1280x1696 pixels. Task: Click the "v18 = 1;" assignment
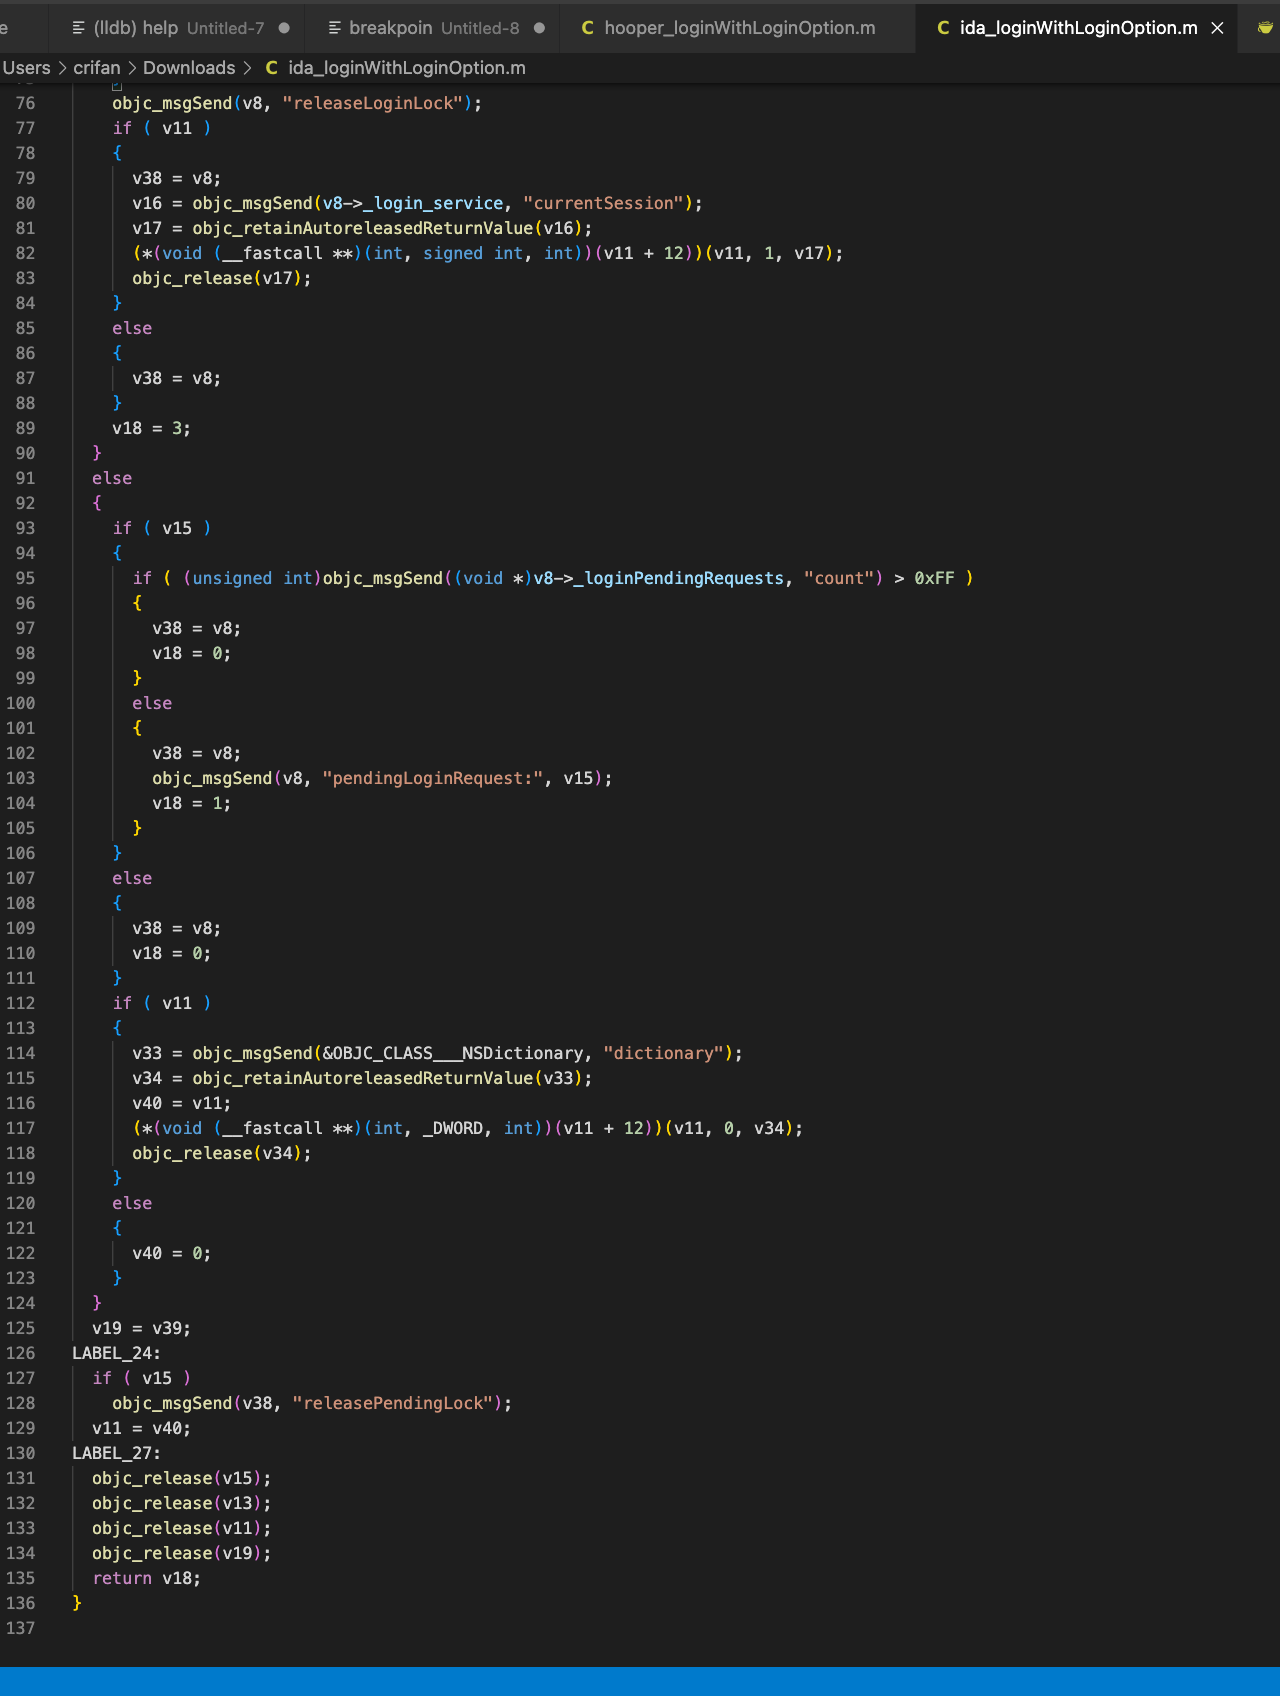[x=191, y=803]
